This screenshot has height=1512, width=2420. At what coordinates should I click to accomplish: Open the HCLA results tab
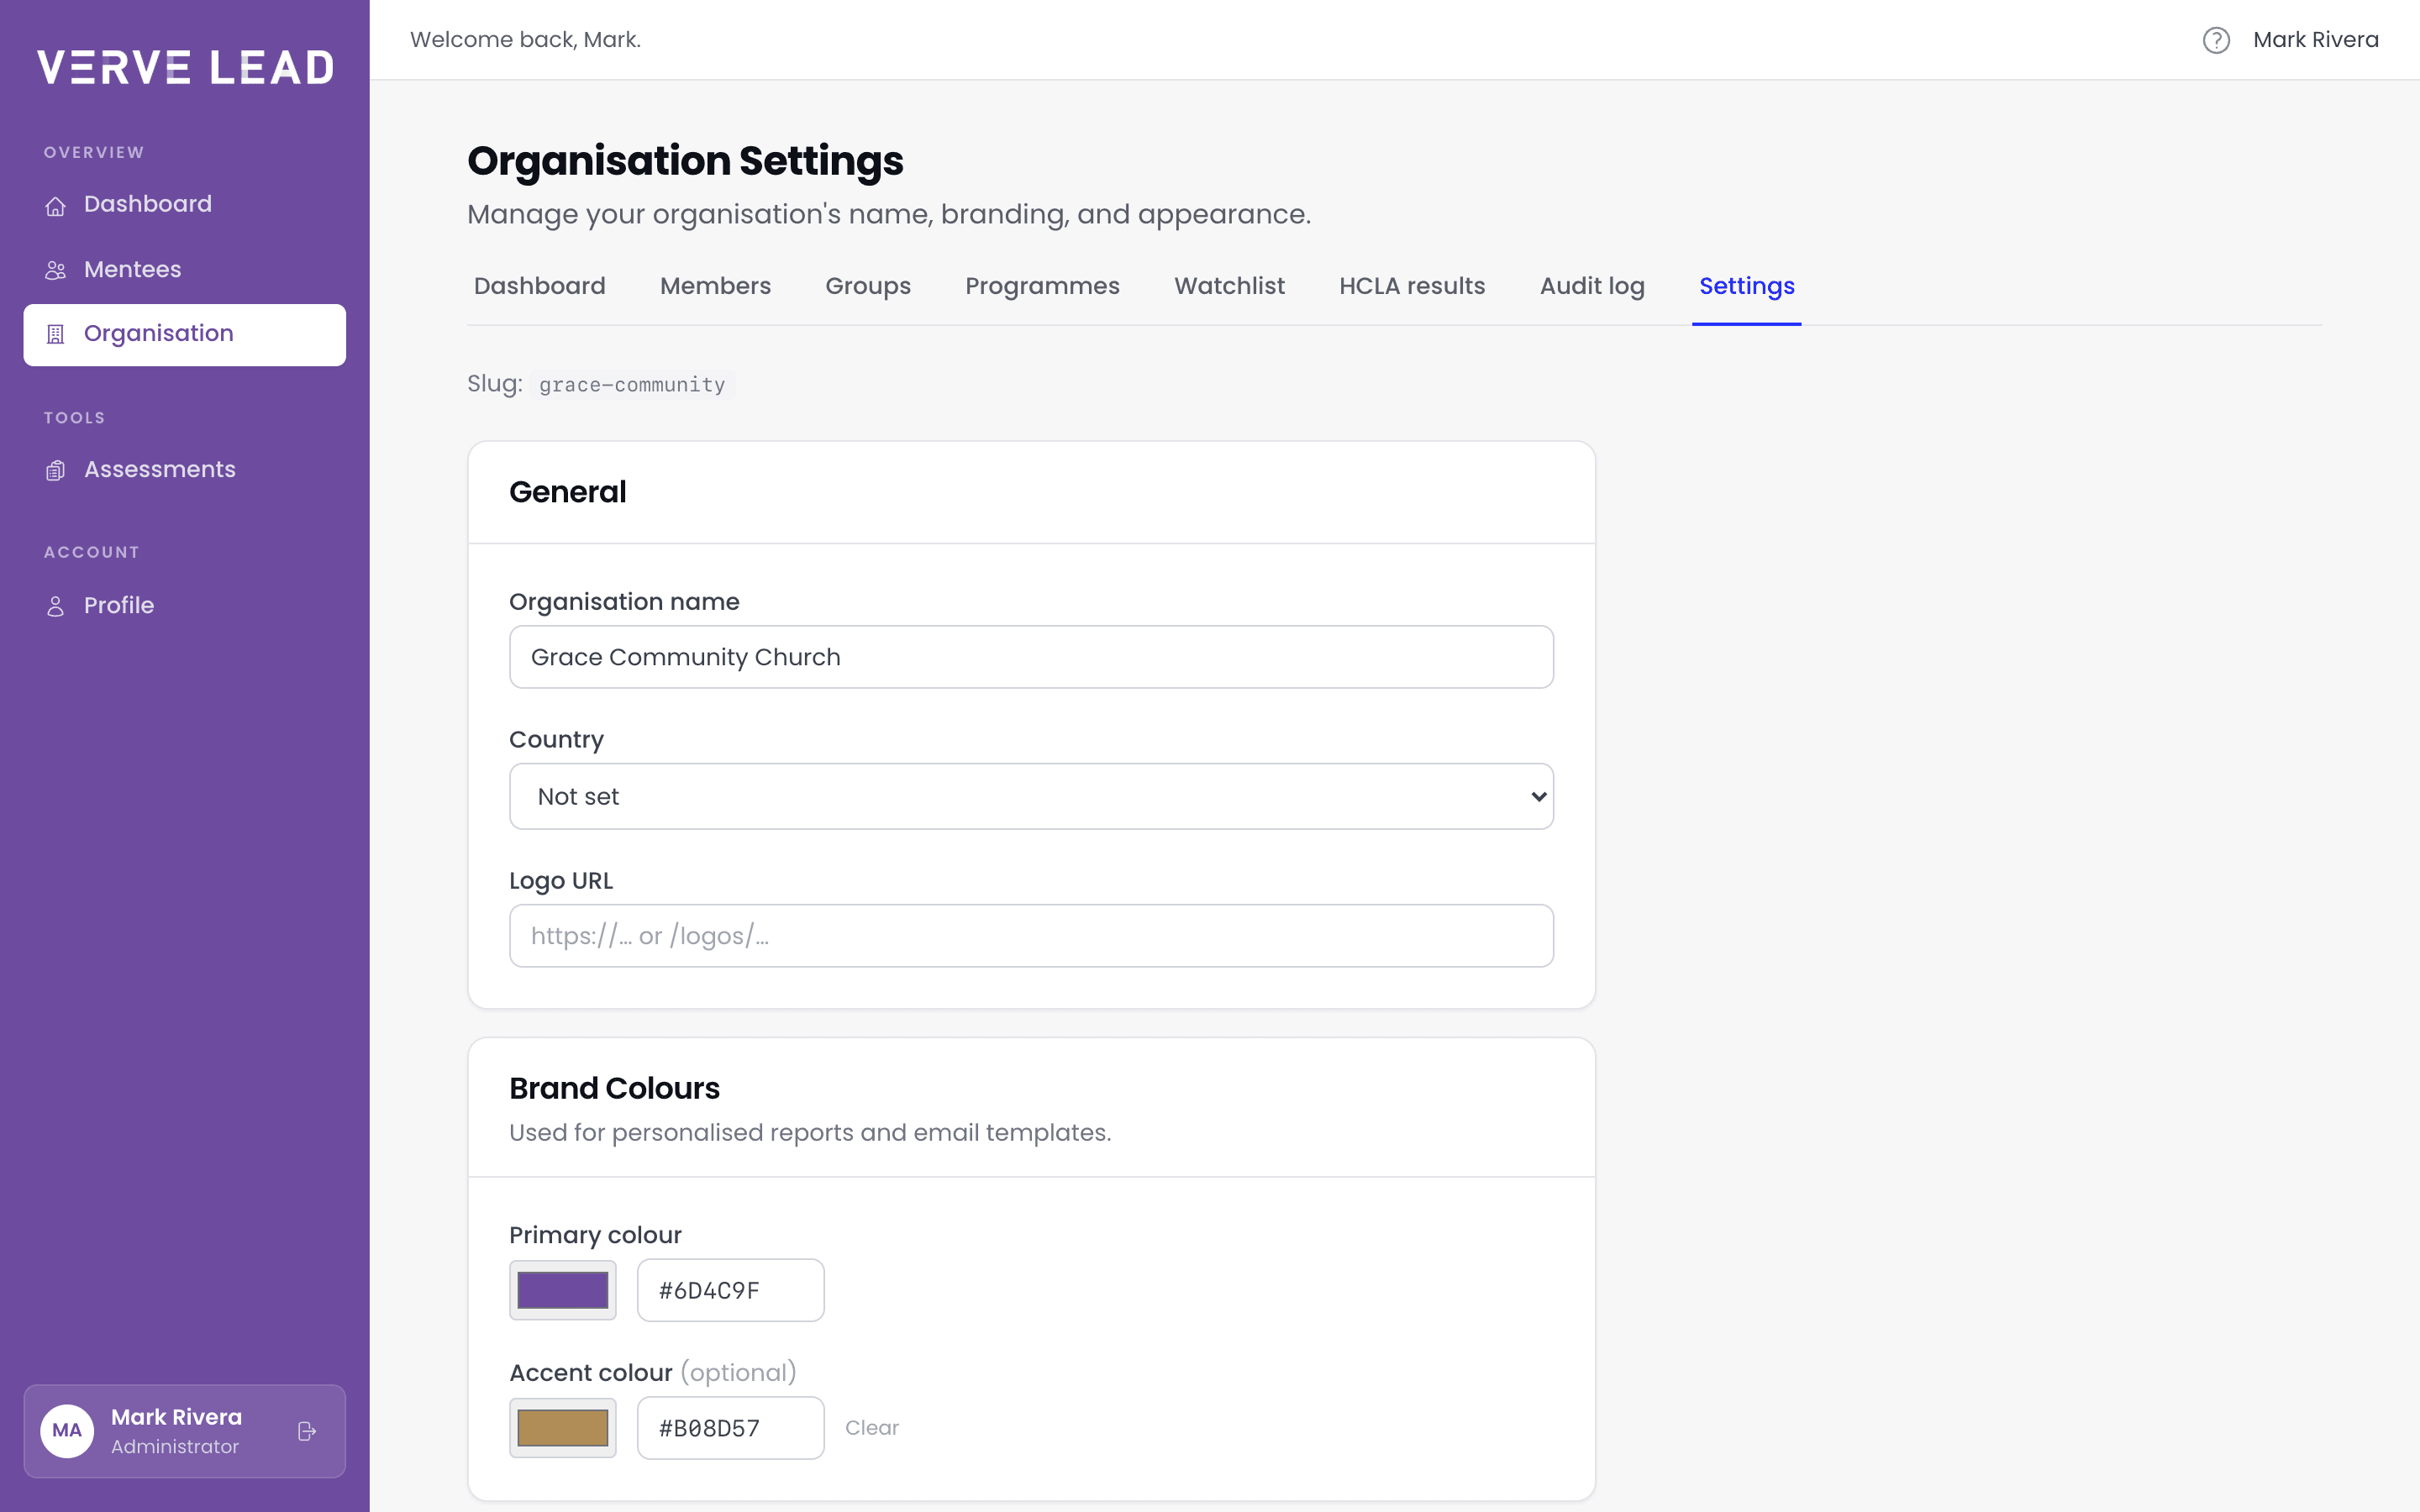pyautogui.click(x=1412, y=286)
